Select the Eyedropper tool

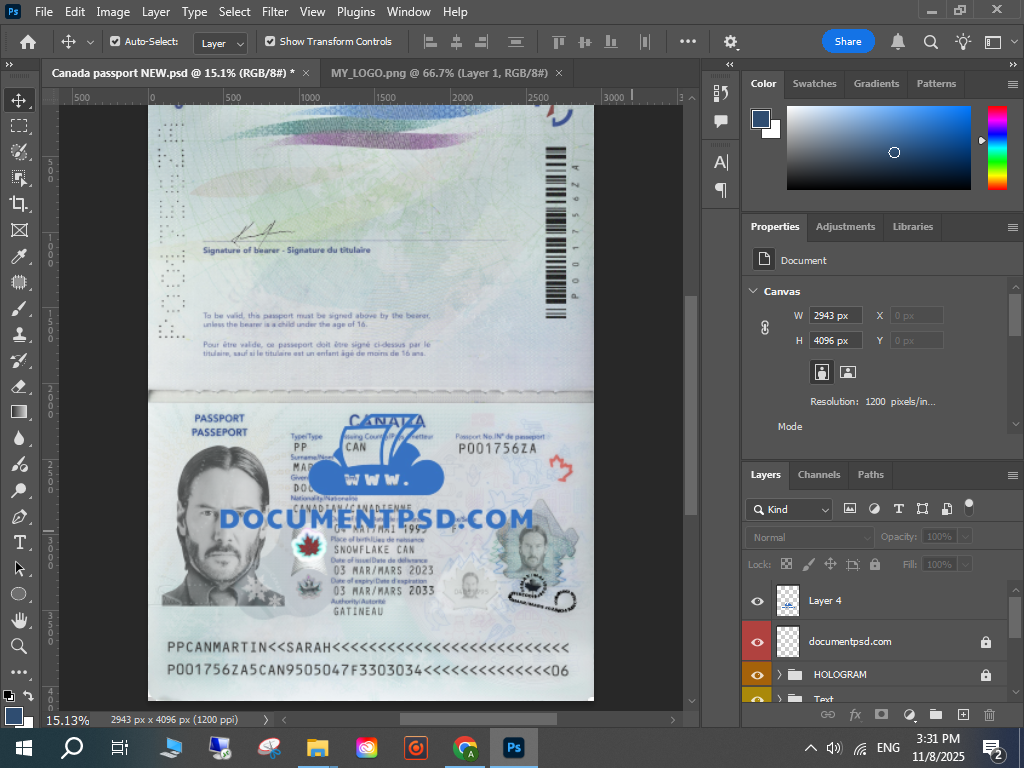coord(19,256)
